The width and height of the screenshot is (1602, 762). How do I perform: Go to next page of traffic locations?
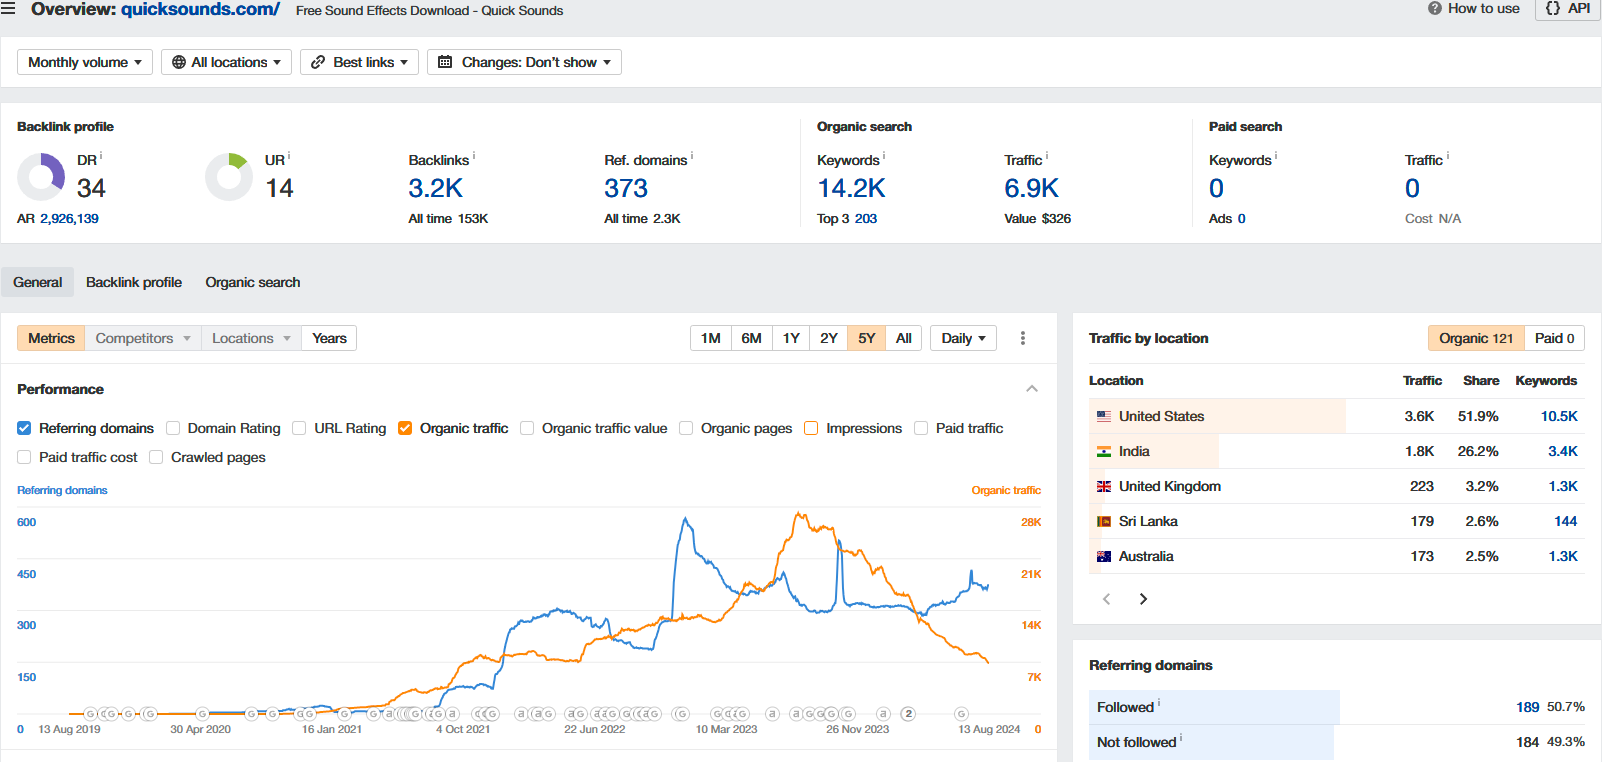tap(1143, 599)
